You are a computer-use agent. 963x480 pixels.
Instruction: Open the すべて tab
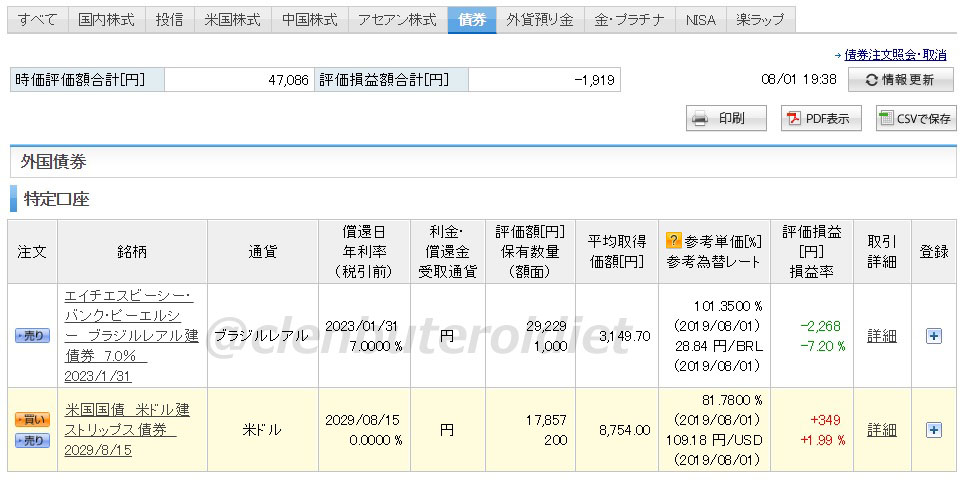pos(37,20)
